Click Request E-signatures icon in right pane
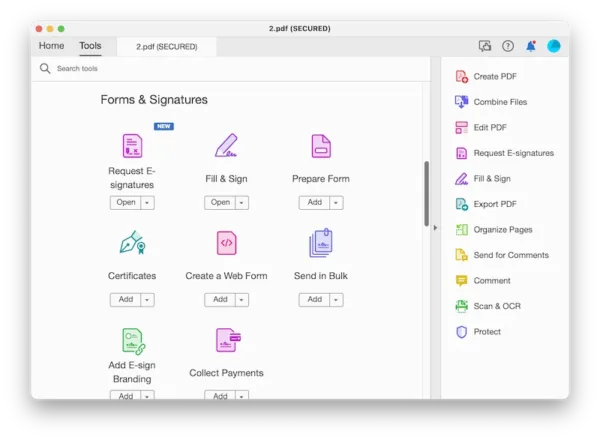 461,153
